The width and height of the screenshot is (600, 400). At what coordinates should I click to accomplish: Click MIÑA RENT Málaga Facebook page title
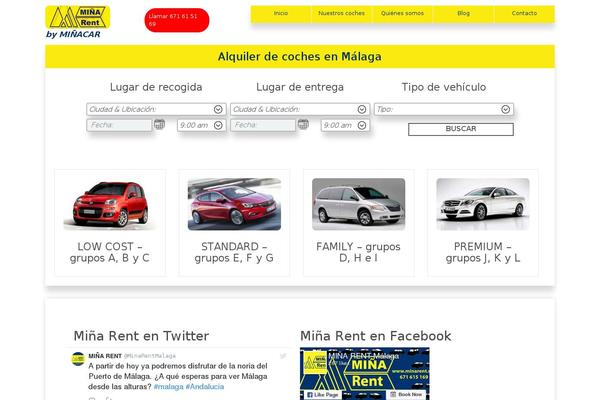click(364, 356)
